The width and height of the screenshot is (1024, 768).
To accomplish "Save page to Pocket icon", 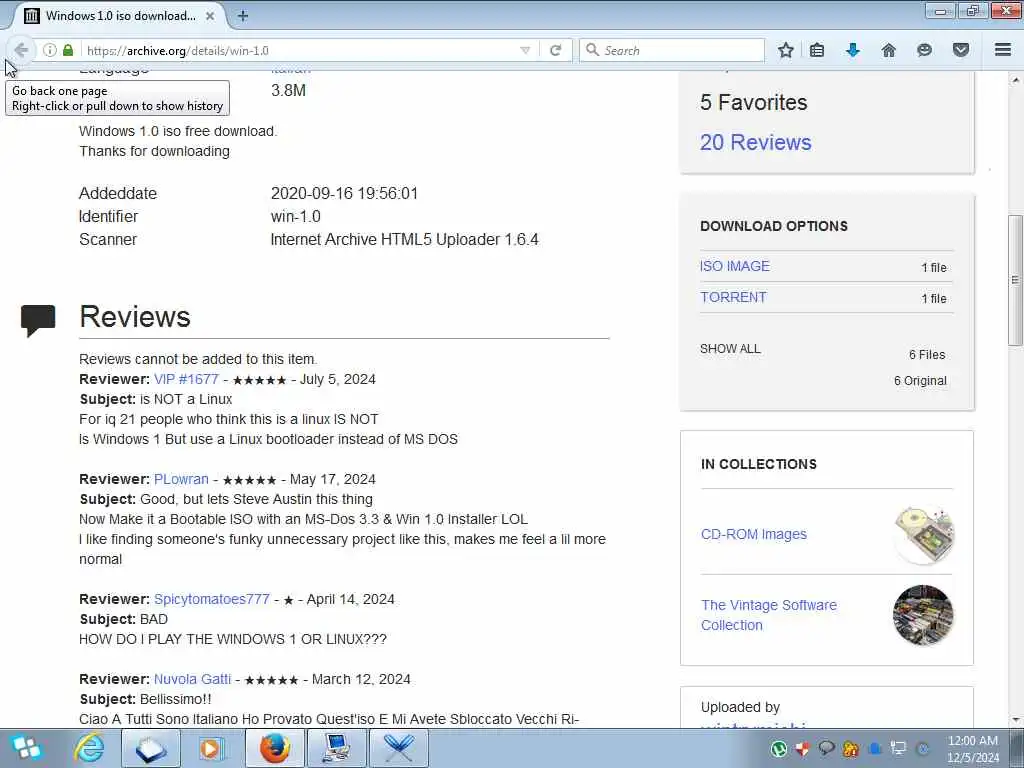I will pos(961,50).
